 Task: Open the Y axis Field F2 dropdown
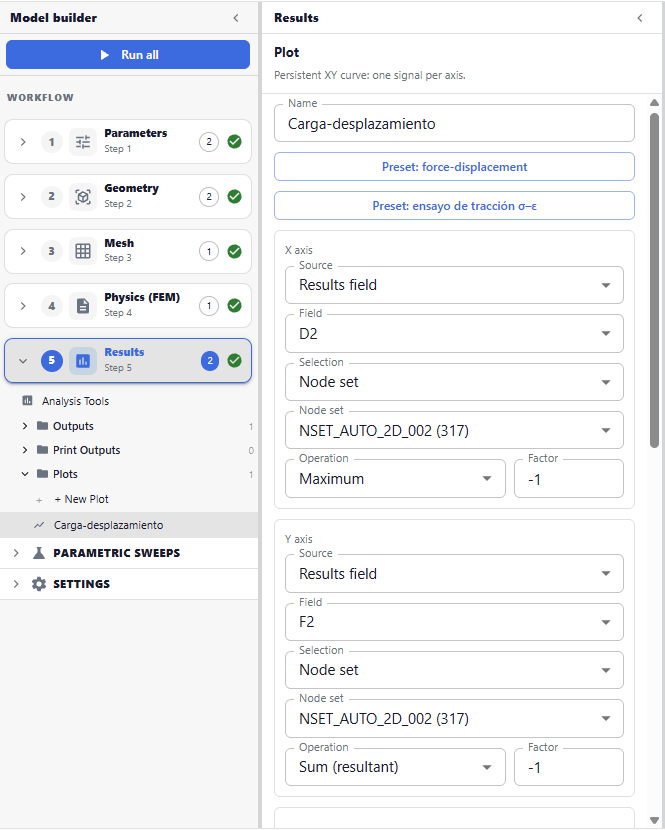pos(454,622)
